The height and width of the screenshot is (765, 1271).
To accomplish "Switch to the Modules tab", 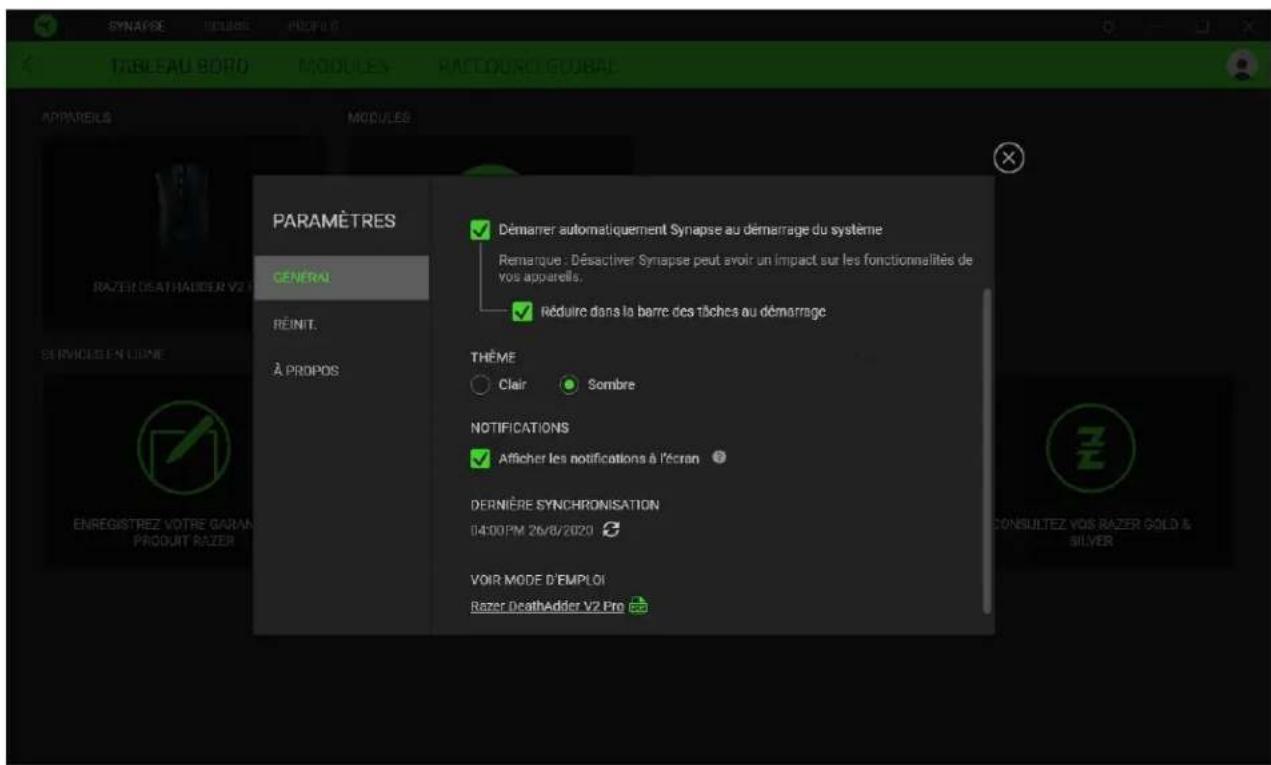I will click(x=343, y=65).
